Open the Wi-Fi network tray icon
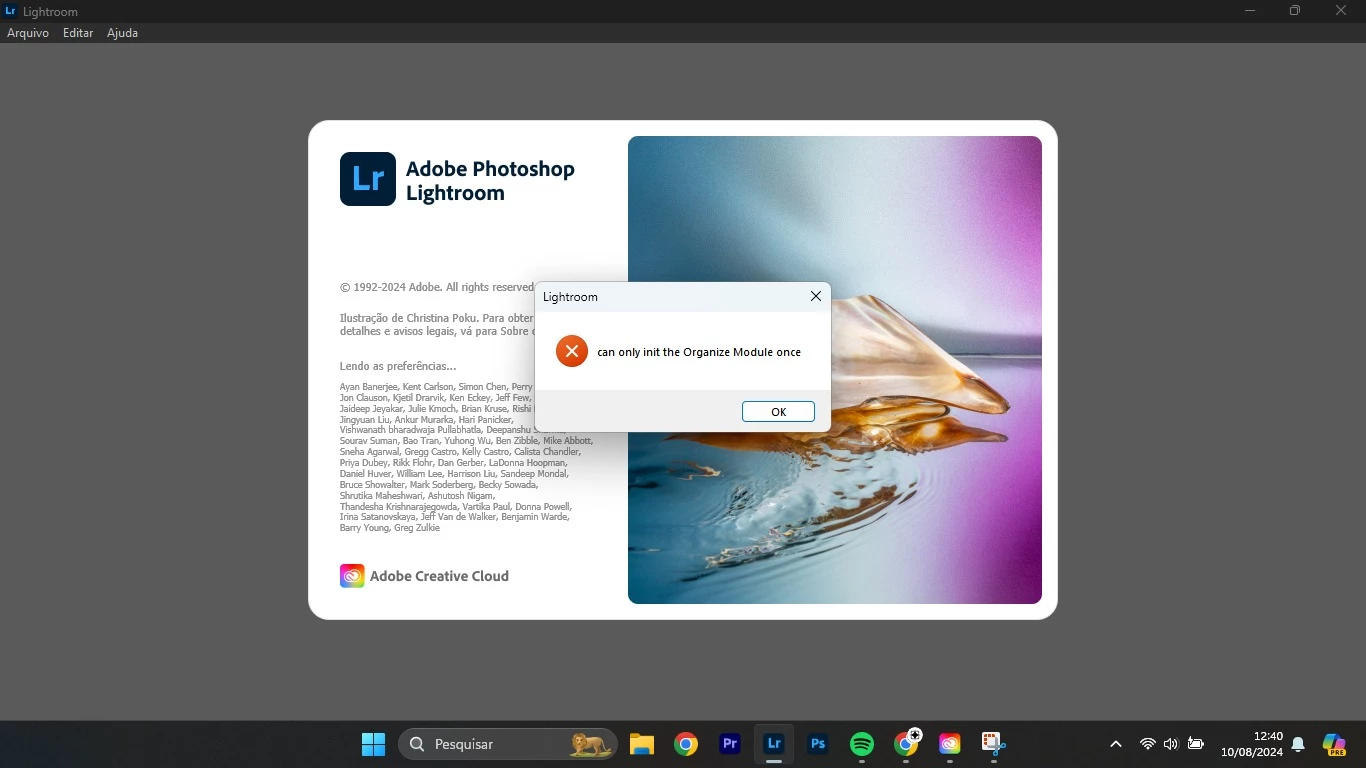 pyautogui.click(x=1148, y=744)
